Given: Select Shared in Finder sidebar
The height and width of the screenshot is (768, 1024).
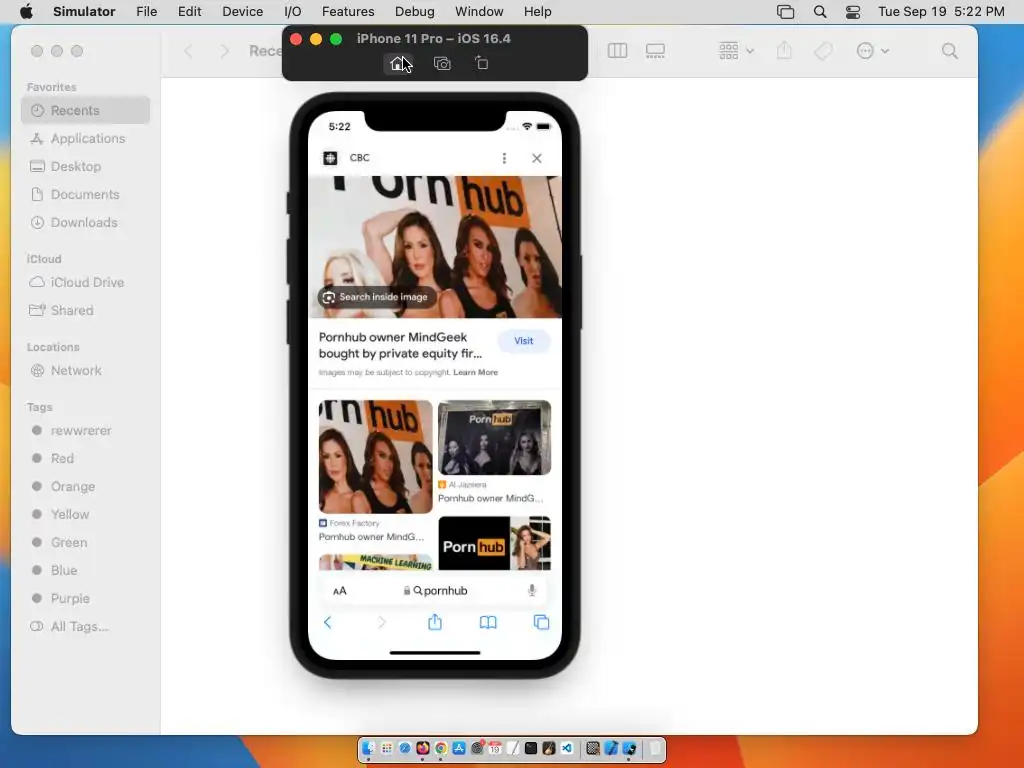Looking at the screenshot, I should point(86,311).
